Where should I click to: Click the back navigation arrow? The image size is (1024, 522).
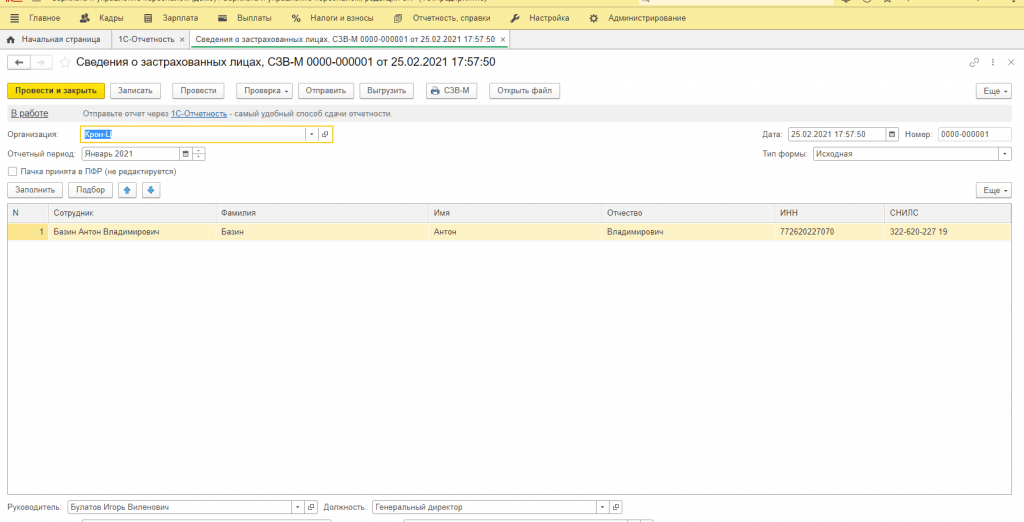pyautogui.click(x=19, y=62)
